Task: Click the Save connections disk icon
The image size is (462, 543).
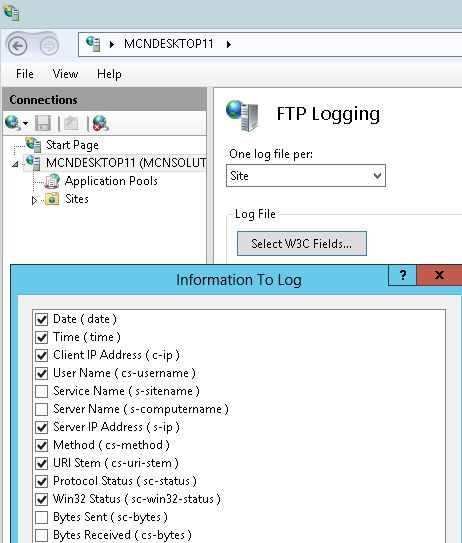Action: point(43,123)
